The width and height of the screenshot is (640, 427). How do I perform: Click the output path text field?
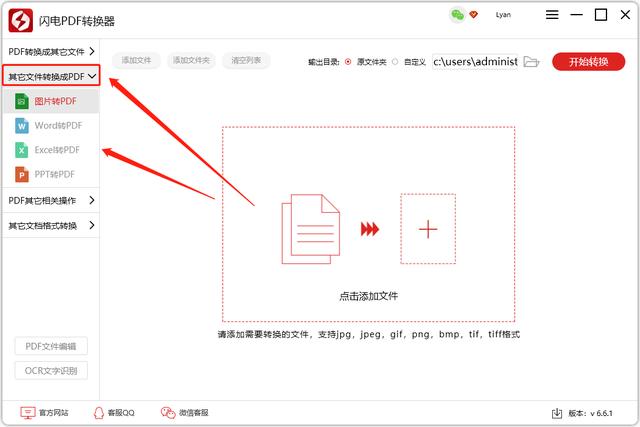pos(475,62)
